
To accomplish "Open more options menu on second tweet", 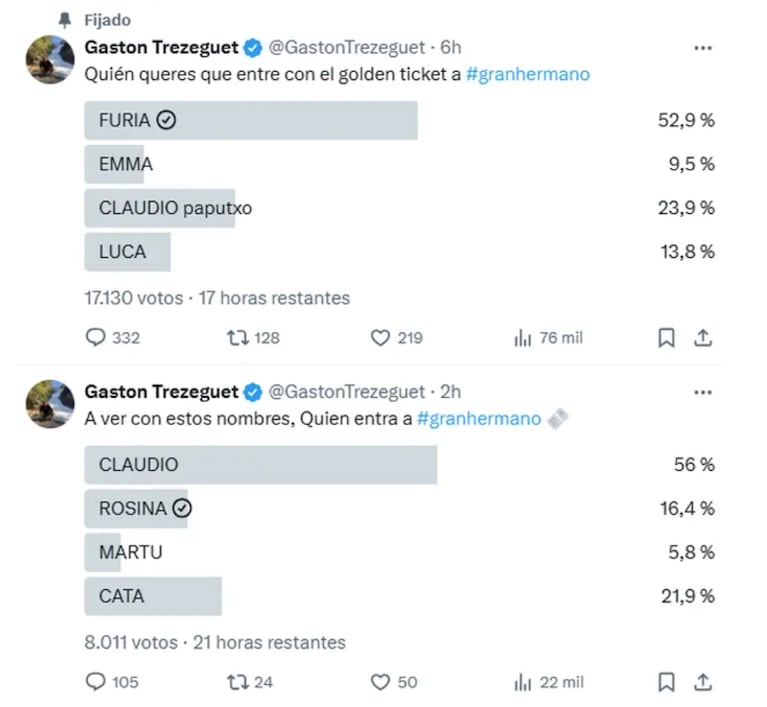I will point(703,391).
